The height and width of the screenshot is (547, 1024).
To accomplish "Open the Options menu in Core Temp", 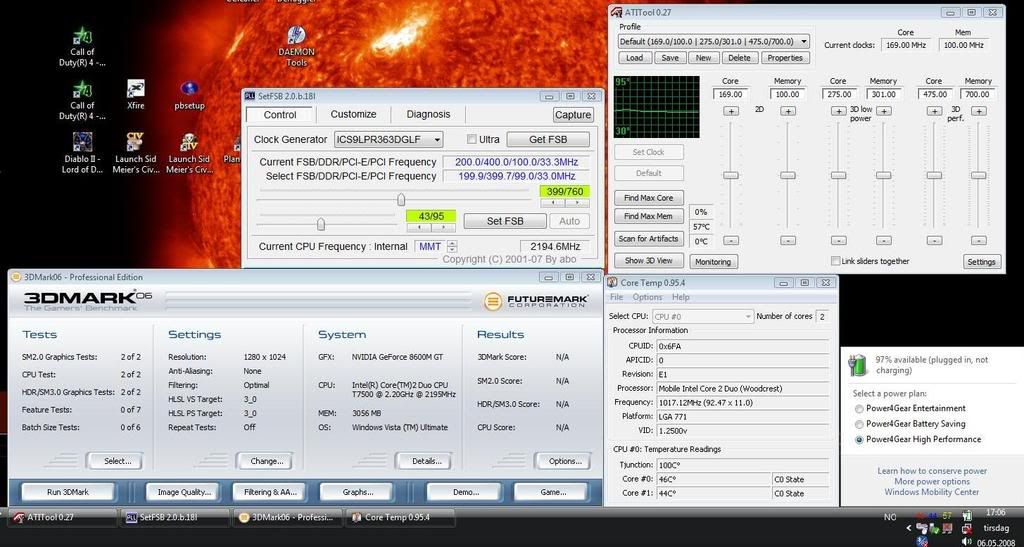I will tap(647, 297).
